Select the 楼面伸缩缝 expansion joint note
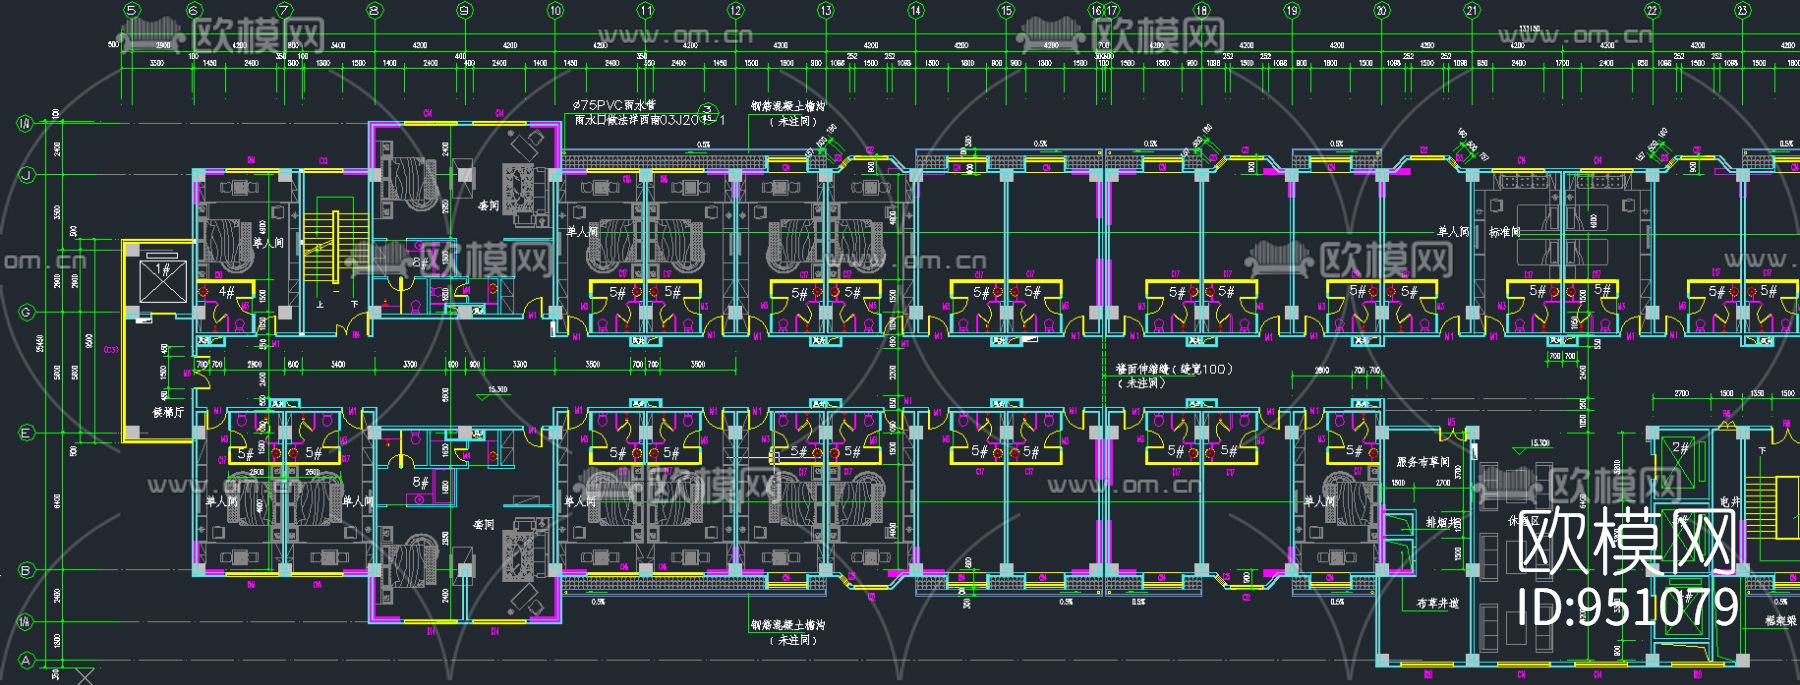The image size is (1800, 685). (x=1174, y=369)
